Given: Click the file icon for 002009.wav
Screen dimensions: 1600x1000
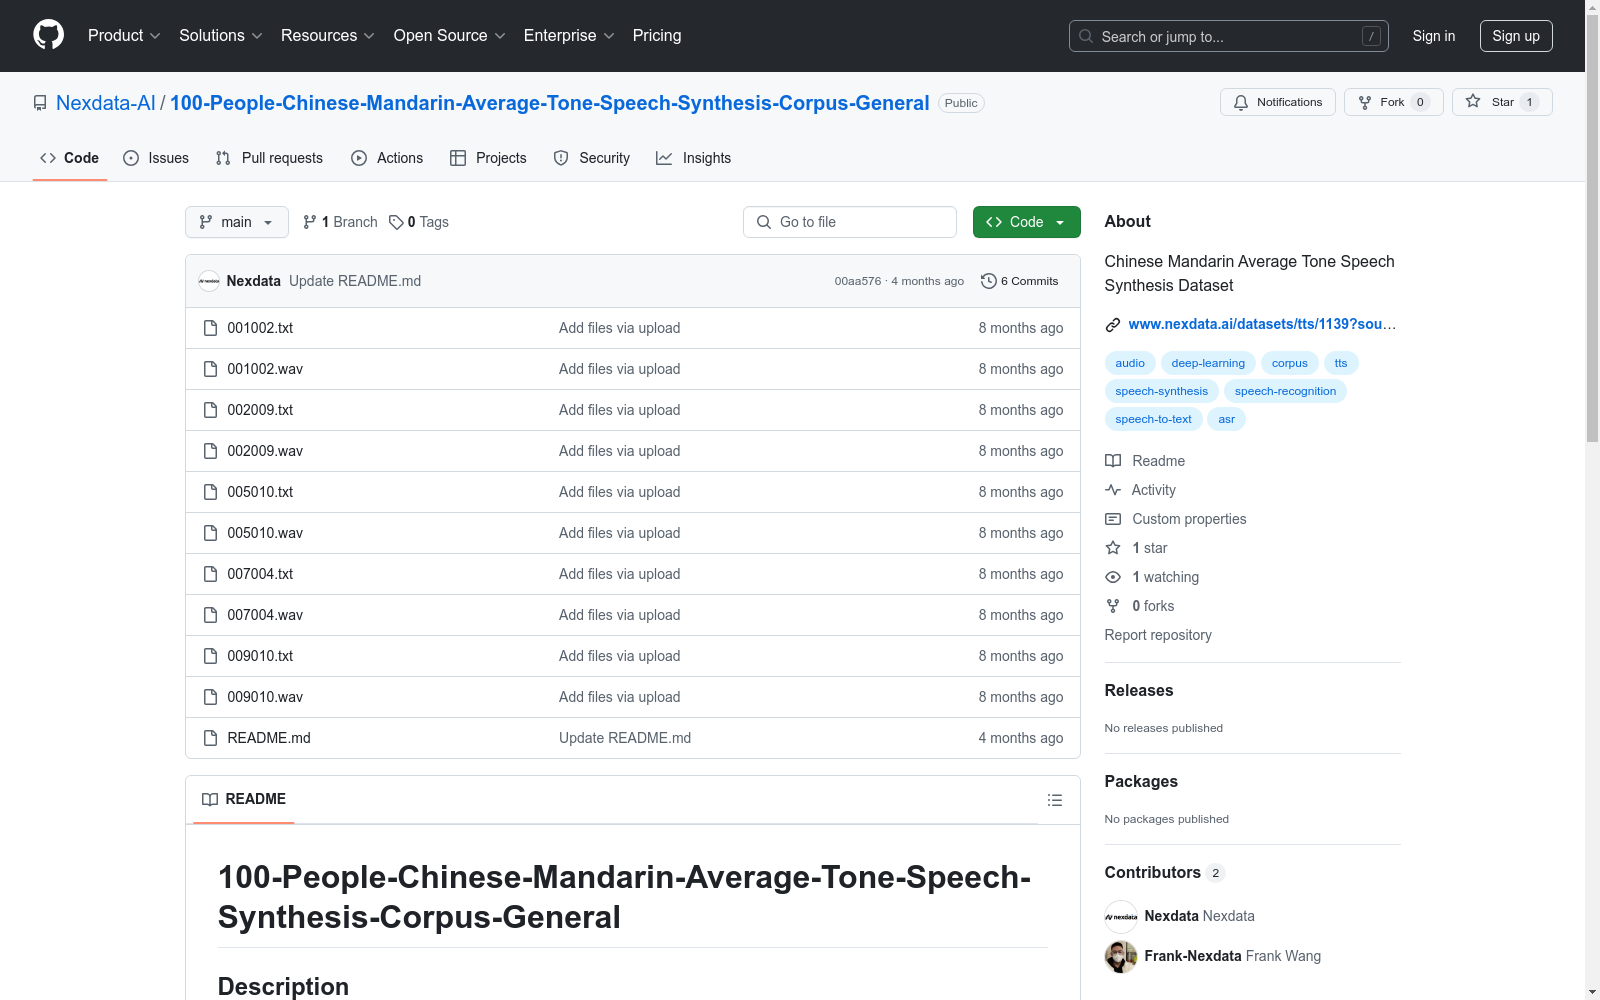Looking at the screenshot, I should coord(210,451).
